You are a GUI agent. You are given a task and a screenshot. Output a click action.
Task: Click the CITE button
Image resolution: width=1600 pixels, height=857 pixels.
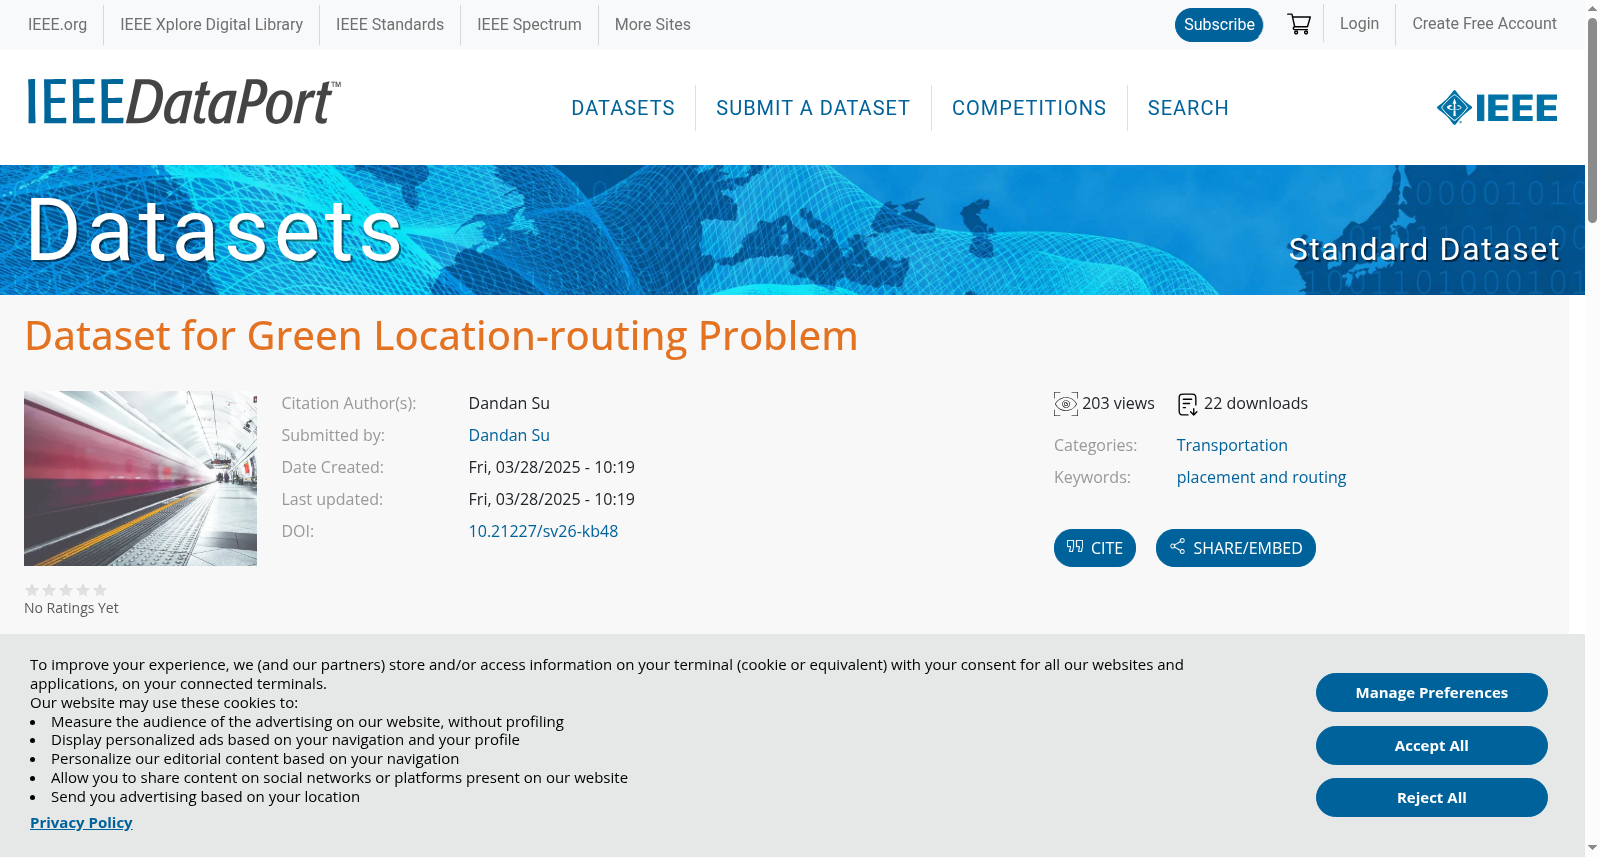pos(1095,548)
